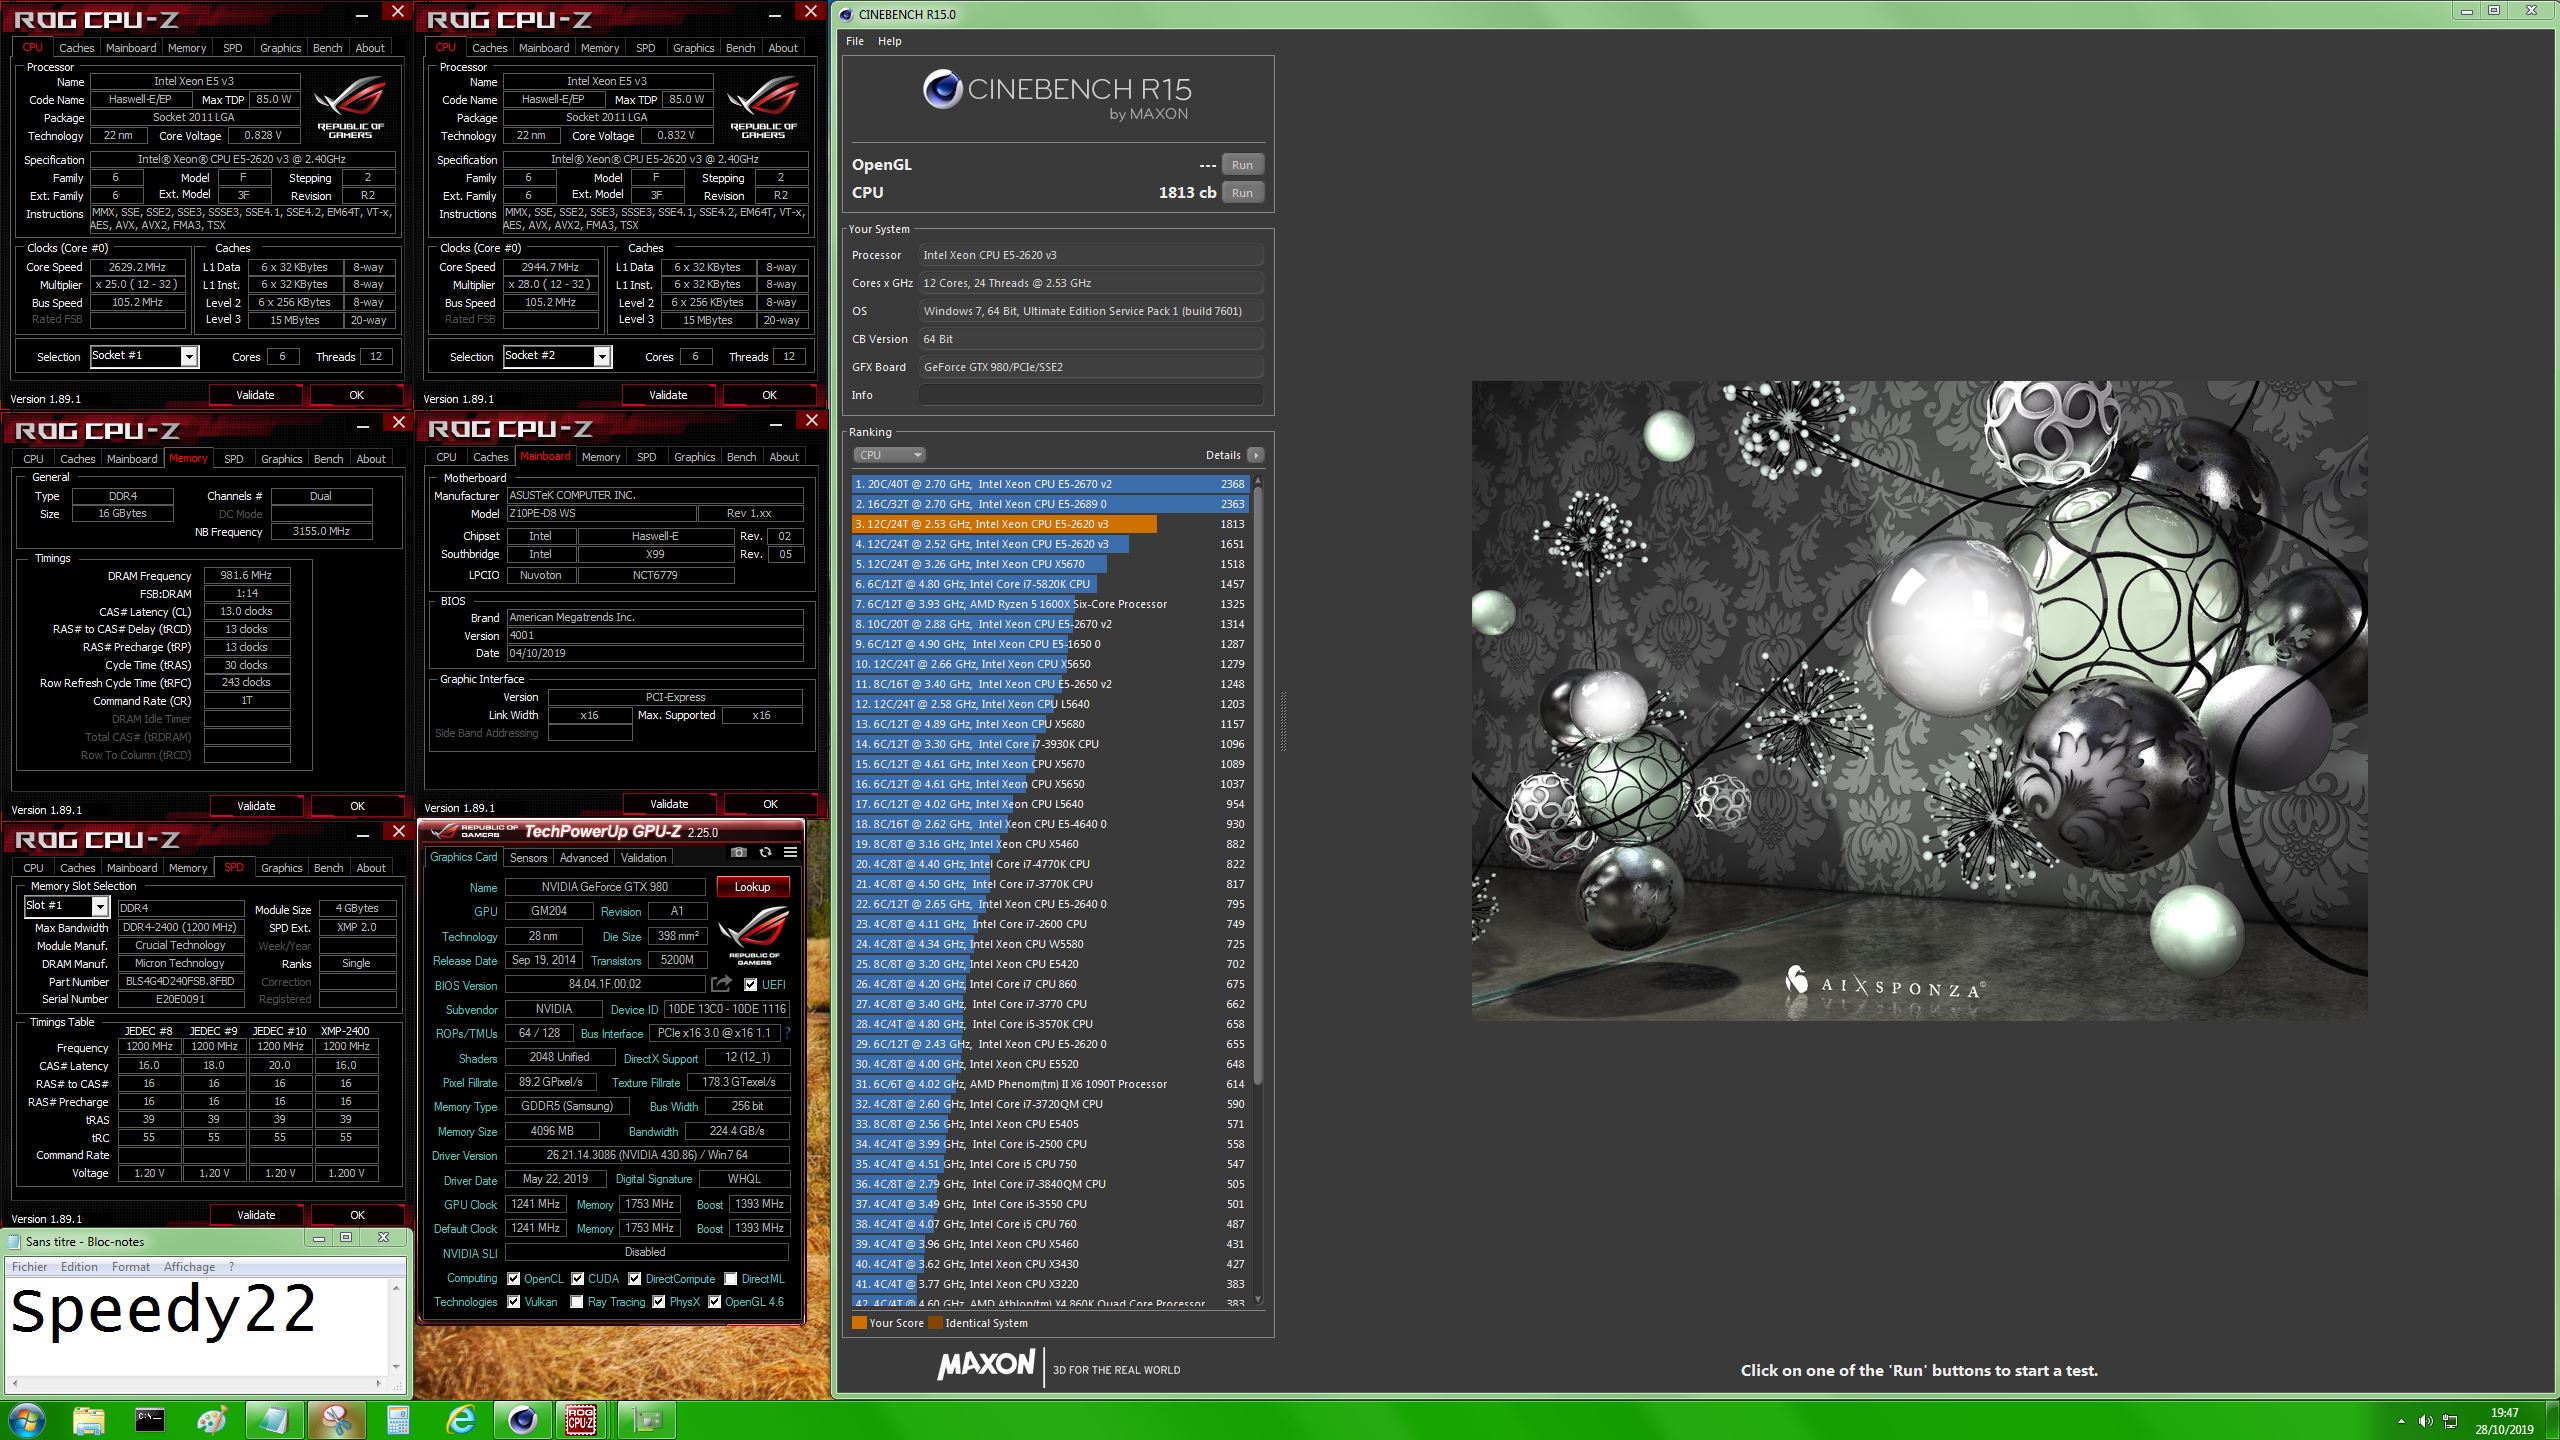Click the network tray icon
The width and height of the screenshot is (2560, 1440).
pyautogui.click(x=2450, y=1421)
